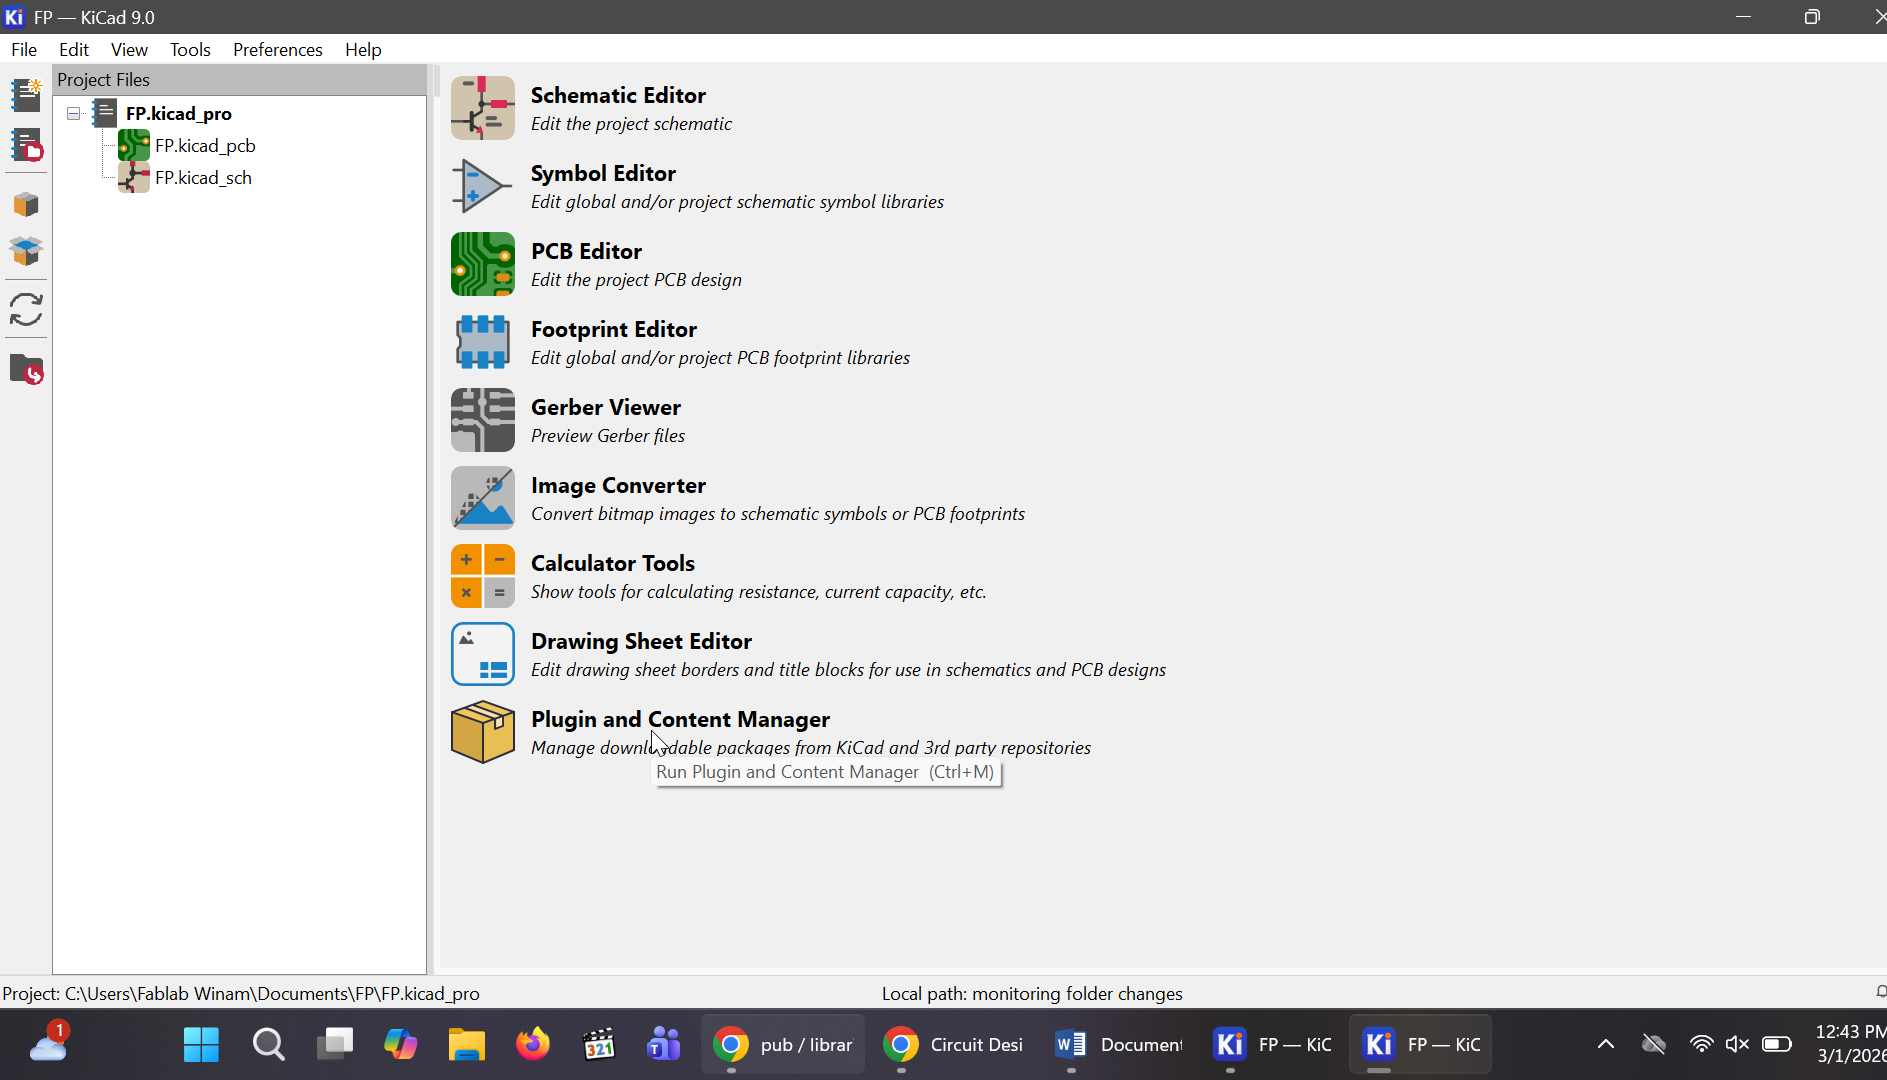
Task: Click the "Calculator Tools" title text
Action: [613, 563]
